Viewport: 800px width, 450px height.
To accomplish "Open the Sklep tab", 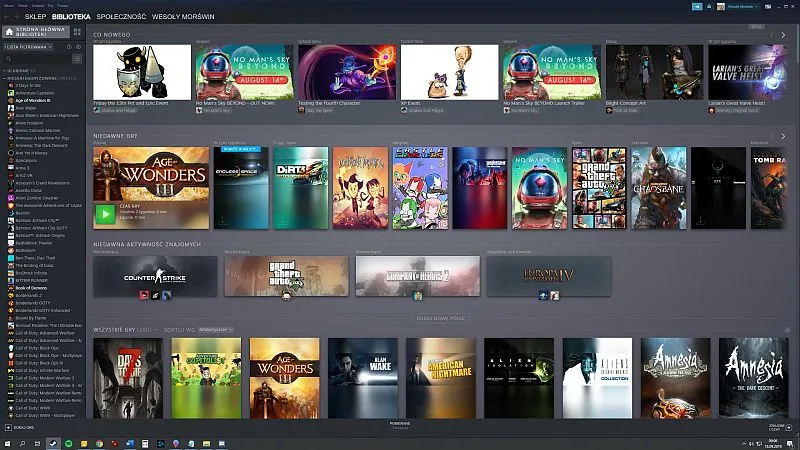I will click(36, 15).
